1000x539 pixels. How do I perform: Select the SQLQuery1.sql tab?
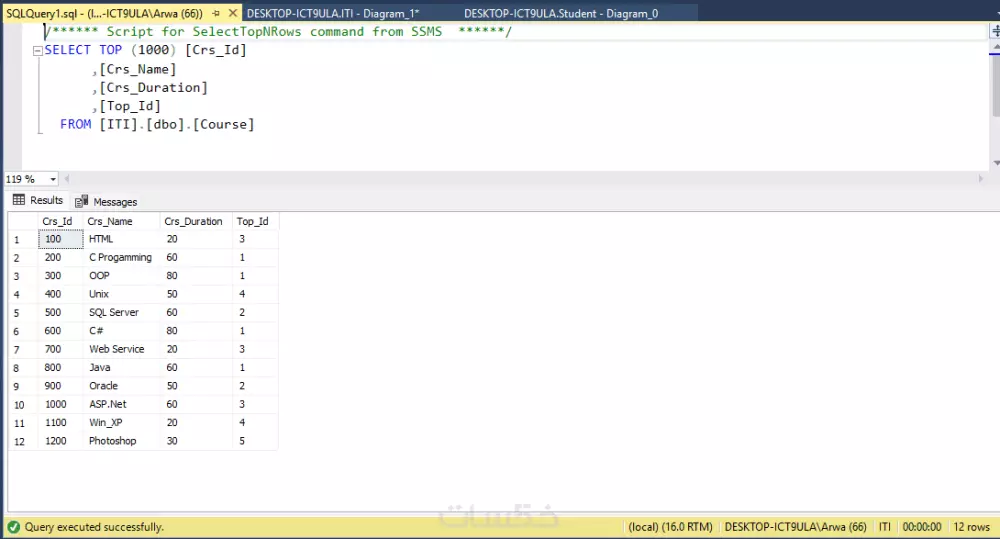pos(105,13)
